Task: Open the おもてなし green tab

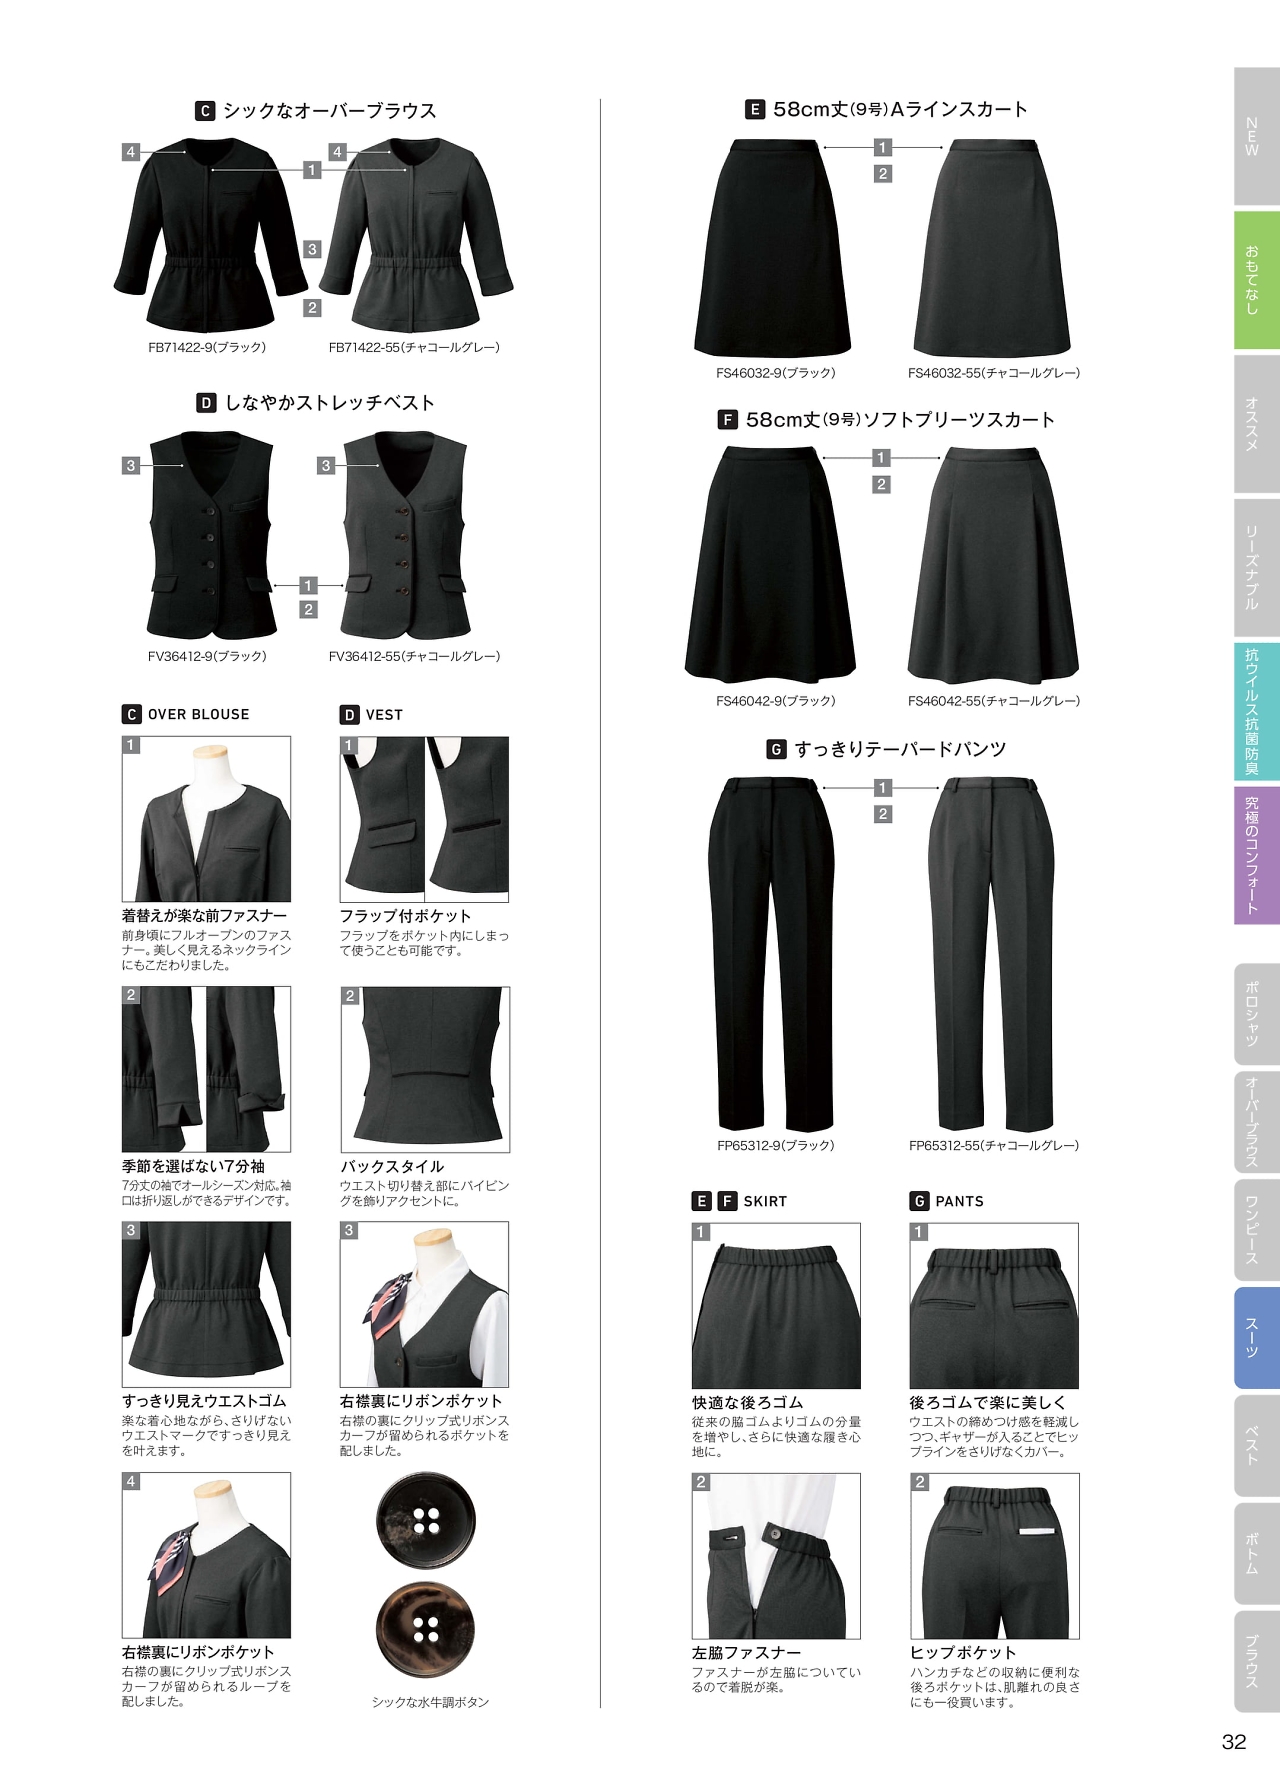Action: pos(1256,280)
